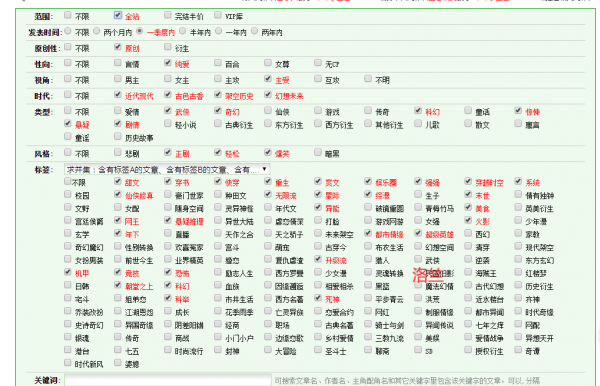
Task: Uncheck the 甜文 tag checkbox
Action: click(x=118, y=181)
